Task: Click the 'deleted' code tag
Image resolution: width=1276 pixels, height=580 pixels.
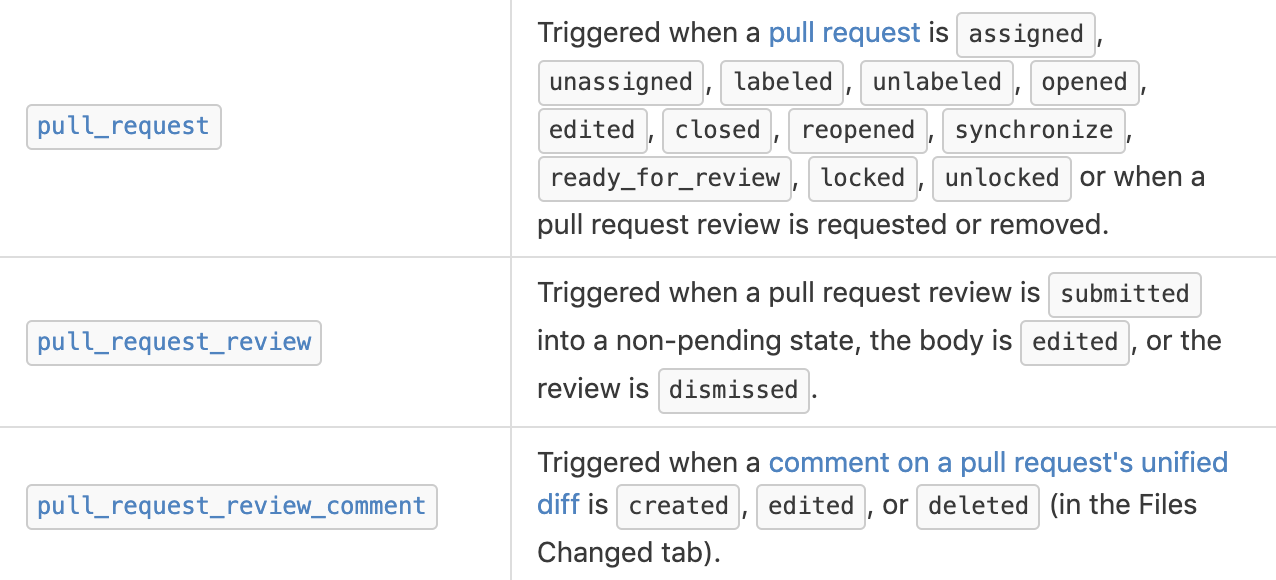Action: (978, 506)
